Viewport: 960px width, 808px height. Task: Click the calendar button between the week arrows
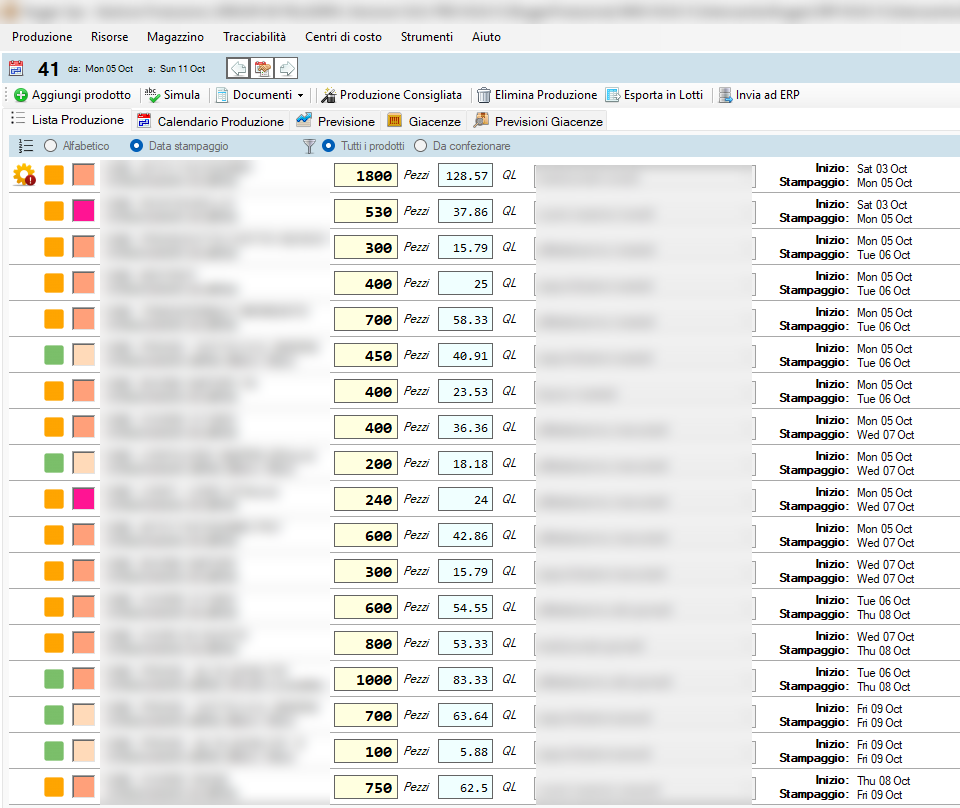[x=263, y=68]
